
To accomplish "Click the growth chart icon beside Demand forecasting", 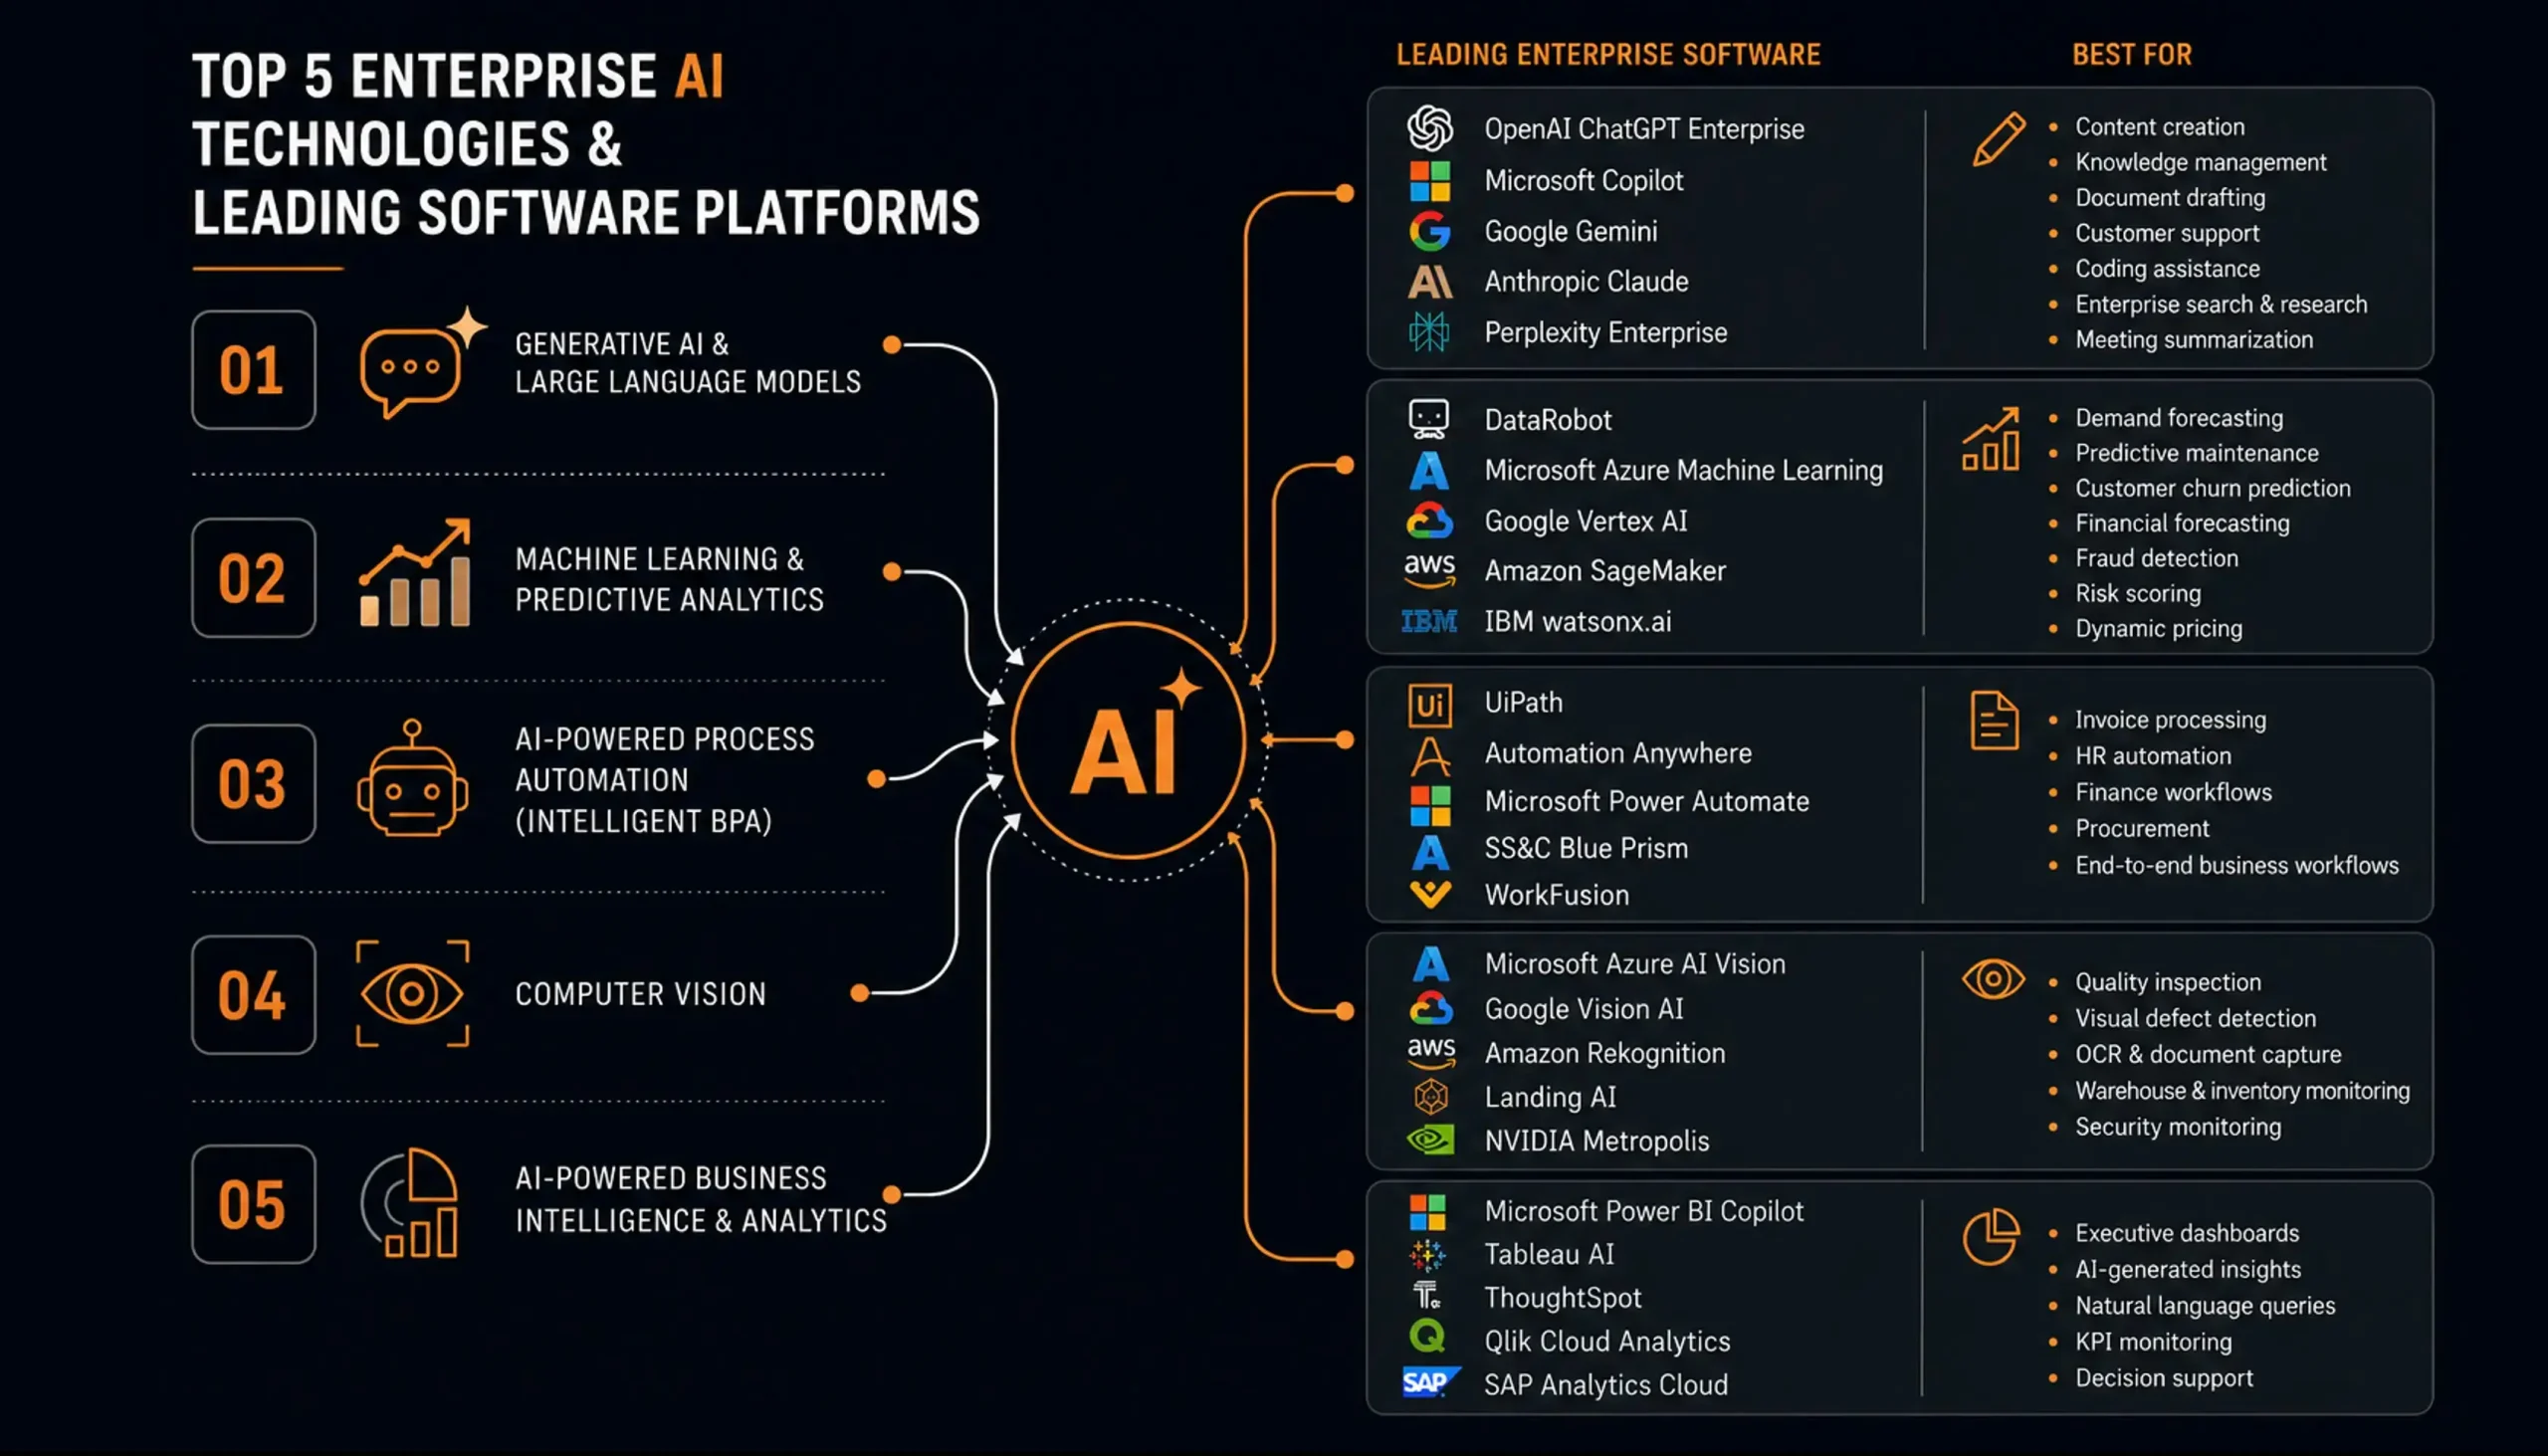I will click(x=1990, y=438).
